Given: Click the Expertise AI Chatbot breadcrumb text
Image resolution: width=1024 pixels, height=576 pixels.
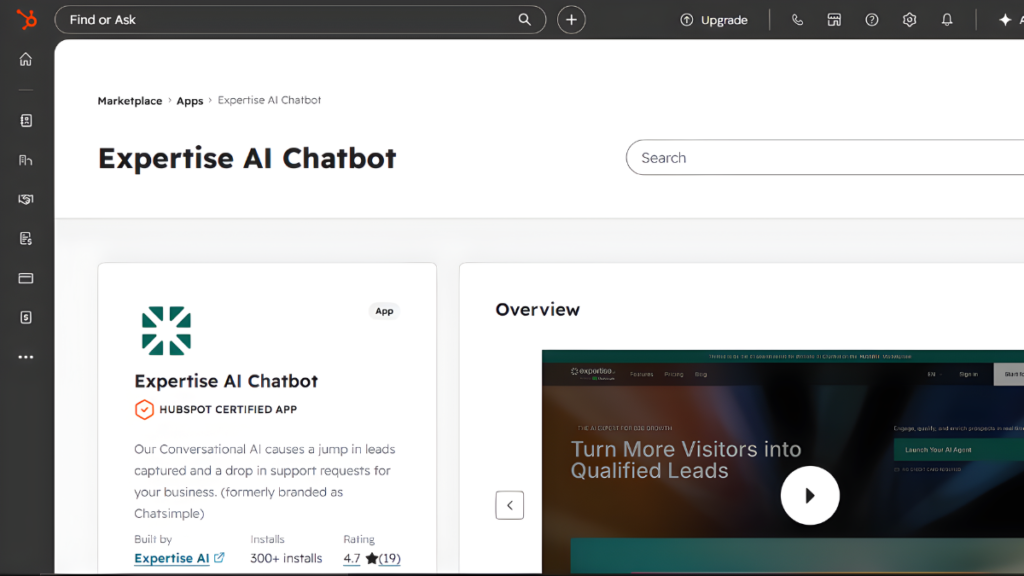Looking at the screenshot, I should pos(269,100).
